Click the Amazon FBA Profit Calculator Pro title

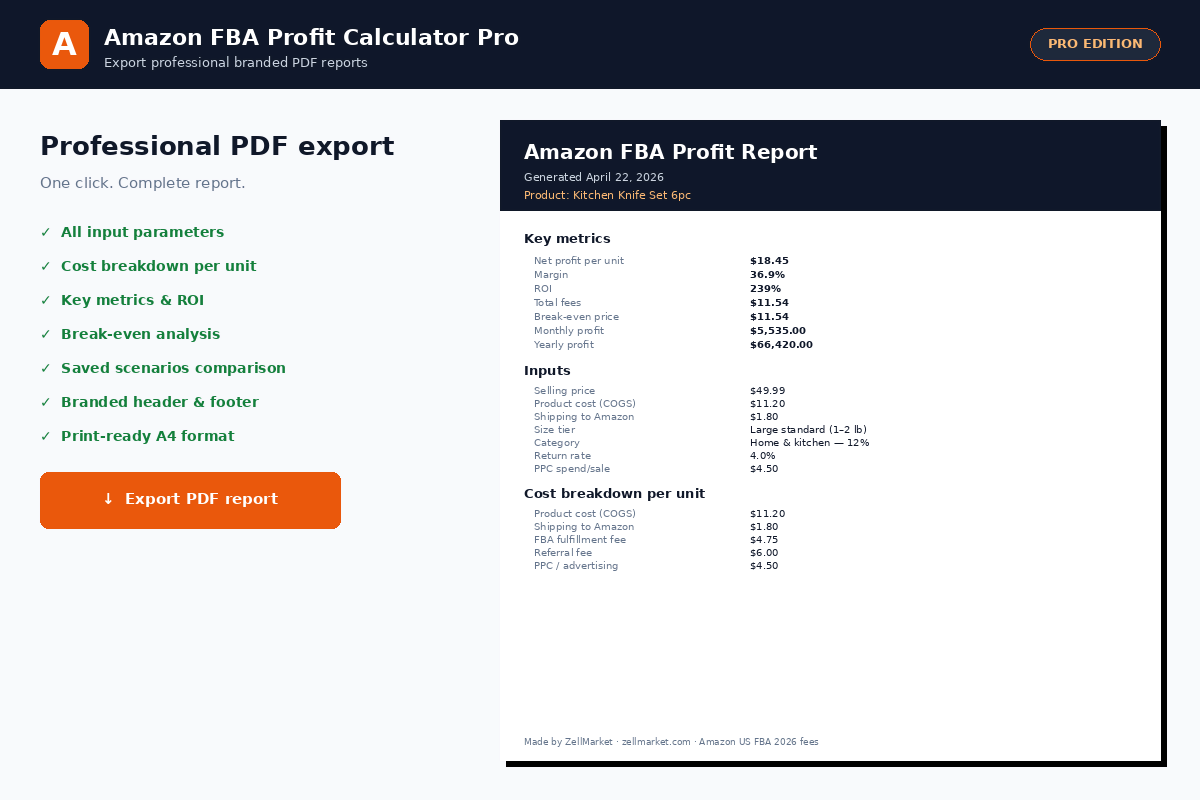point(311,38)
